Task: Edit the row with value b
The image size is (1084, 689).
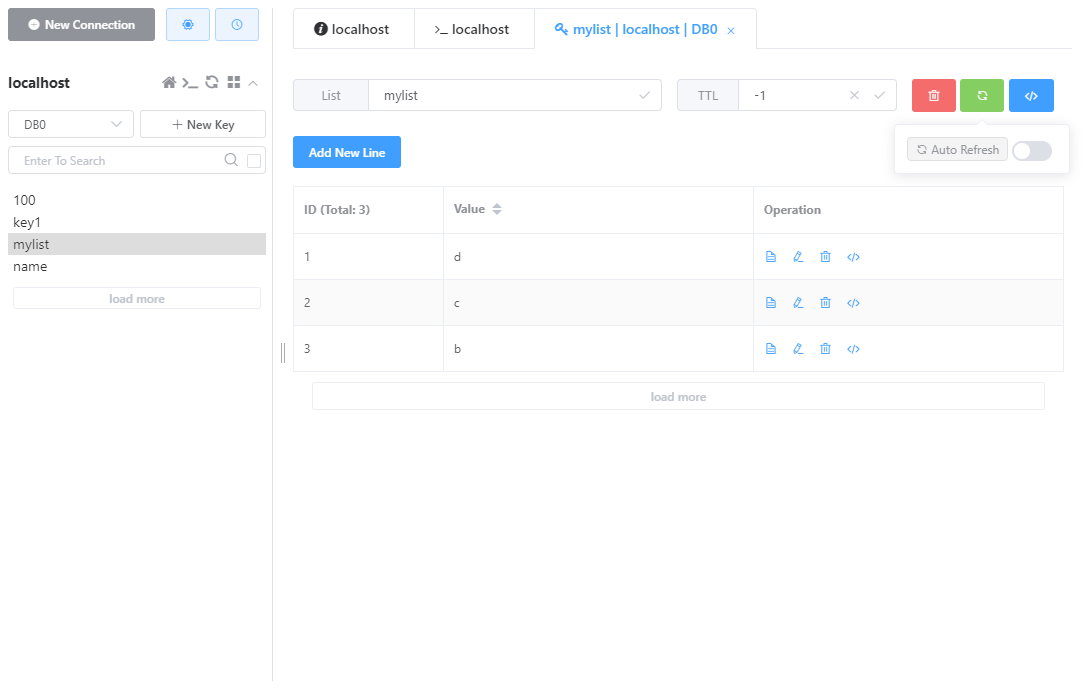Action: click(x=798, y=349)
